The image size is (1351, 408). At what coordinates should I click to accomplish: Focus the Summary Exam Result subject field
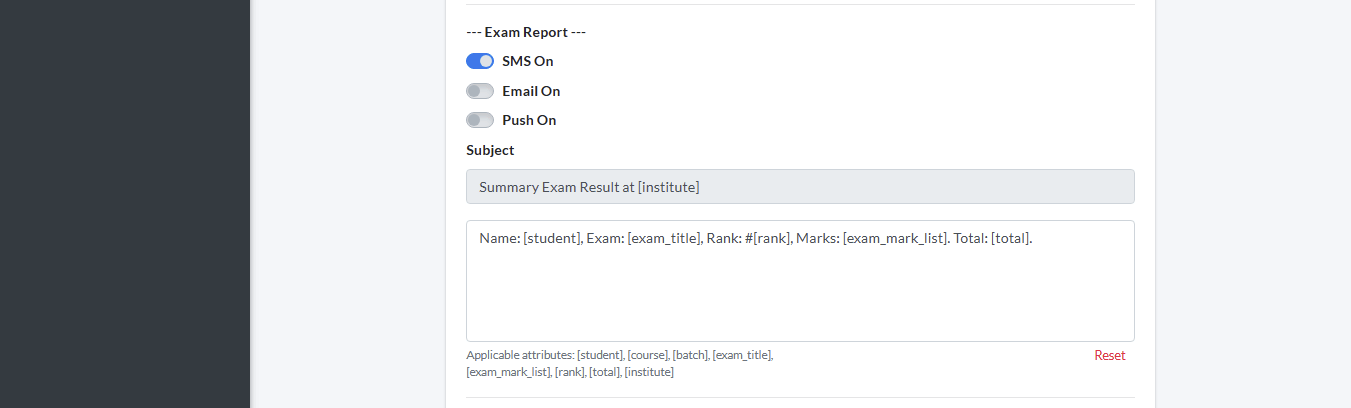pyautogui.click(x=800, y=187)
